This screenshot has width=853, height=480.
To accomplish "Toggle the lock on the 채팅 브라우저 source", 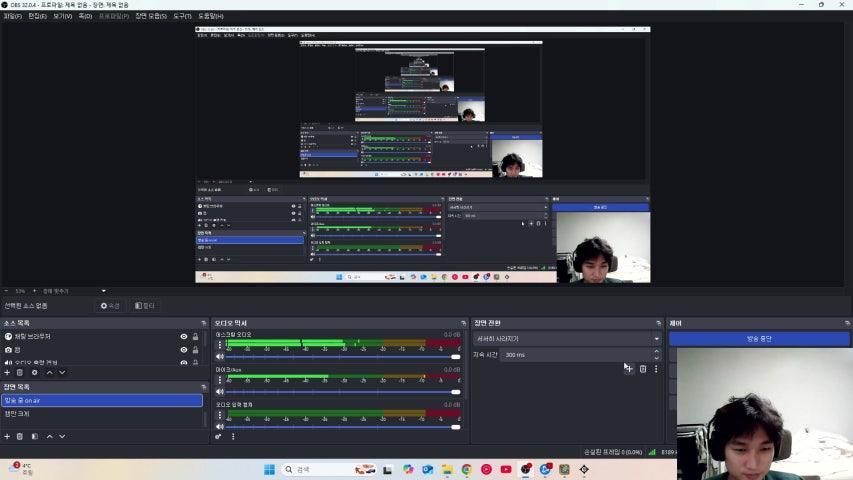I will (195, 336).
